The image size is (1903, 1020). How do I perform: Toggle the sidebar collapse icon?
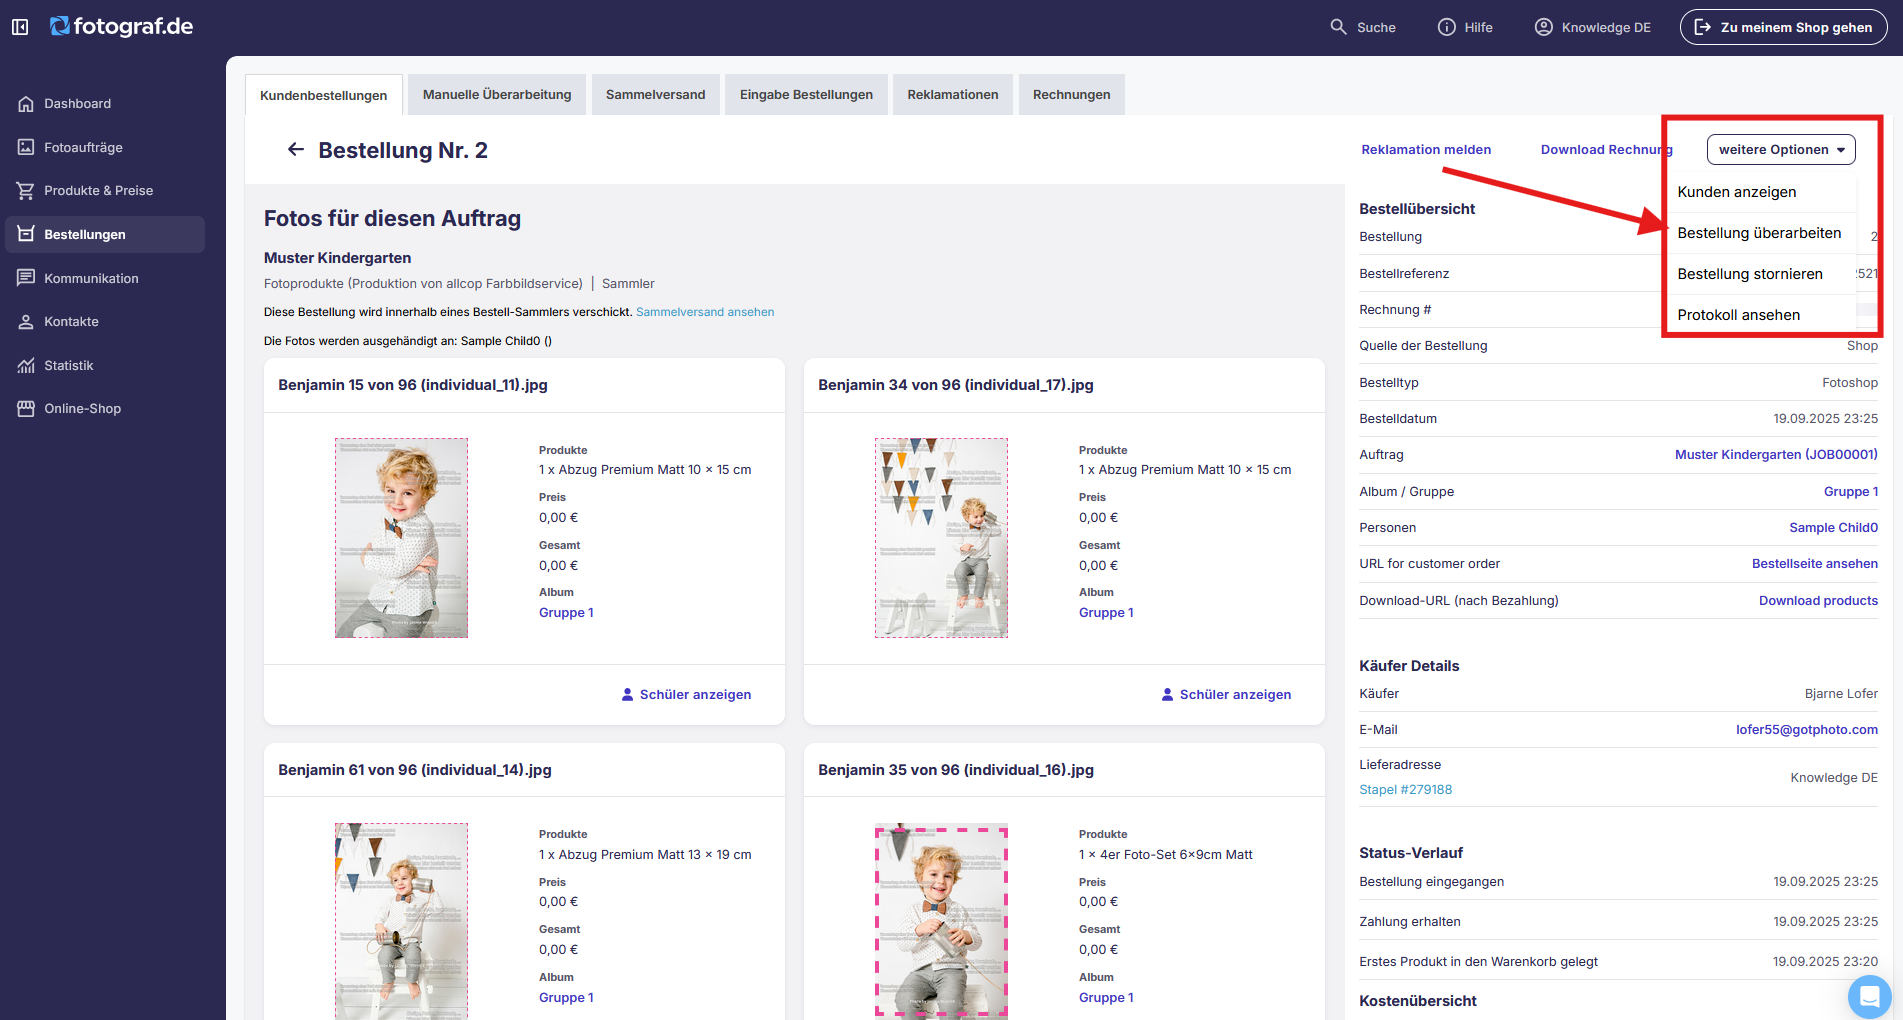pos(20,27)
